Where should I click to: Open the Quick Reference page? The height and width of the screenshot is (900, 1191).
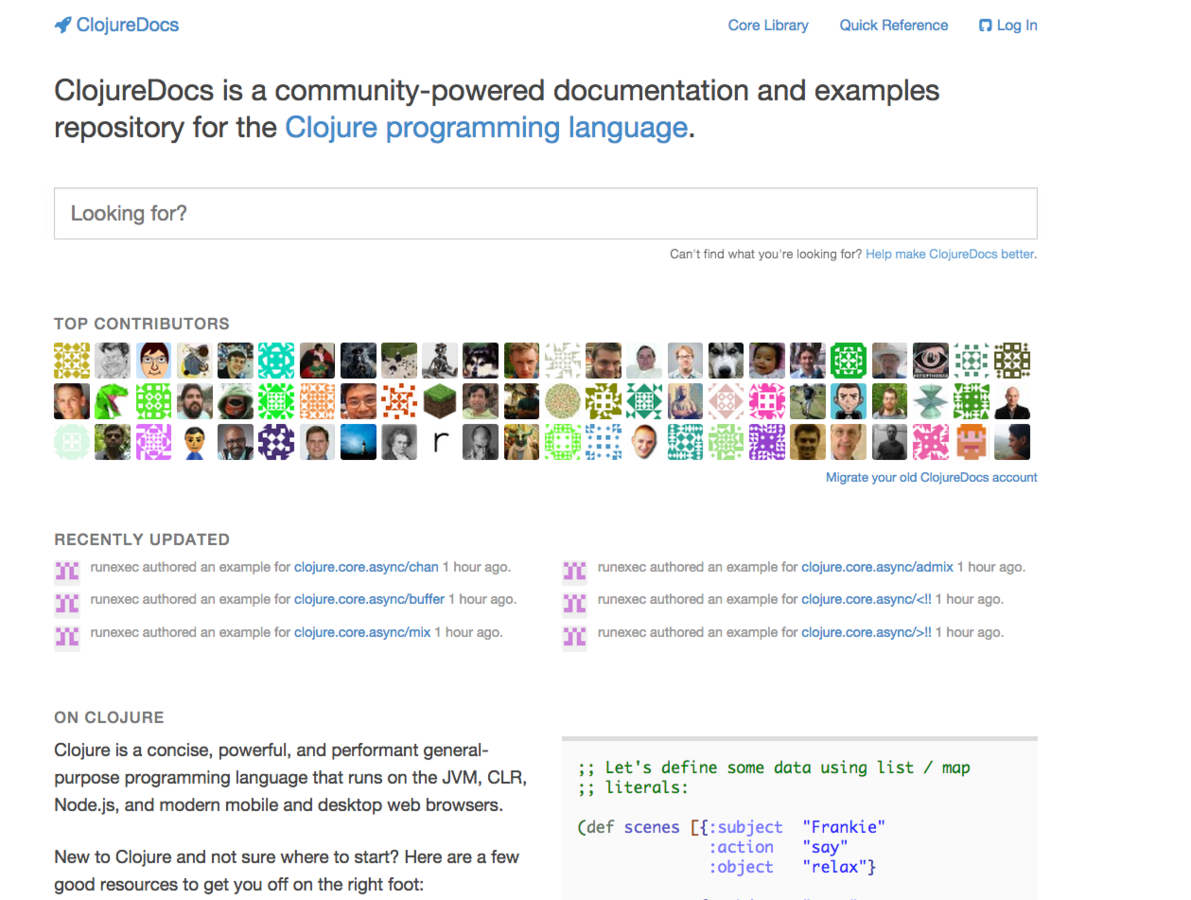(893, 25)
